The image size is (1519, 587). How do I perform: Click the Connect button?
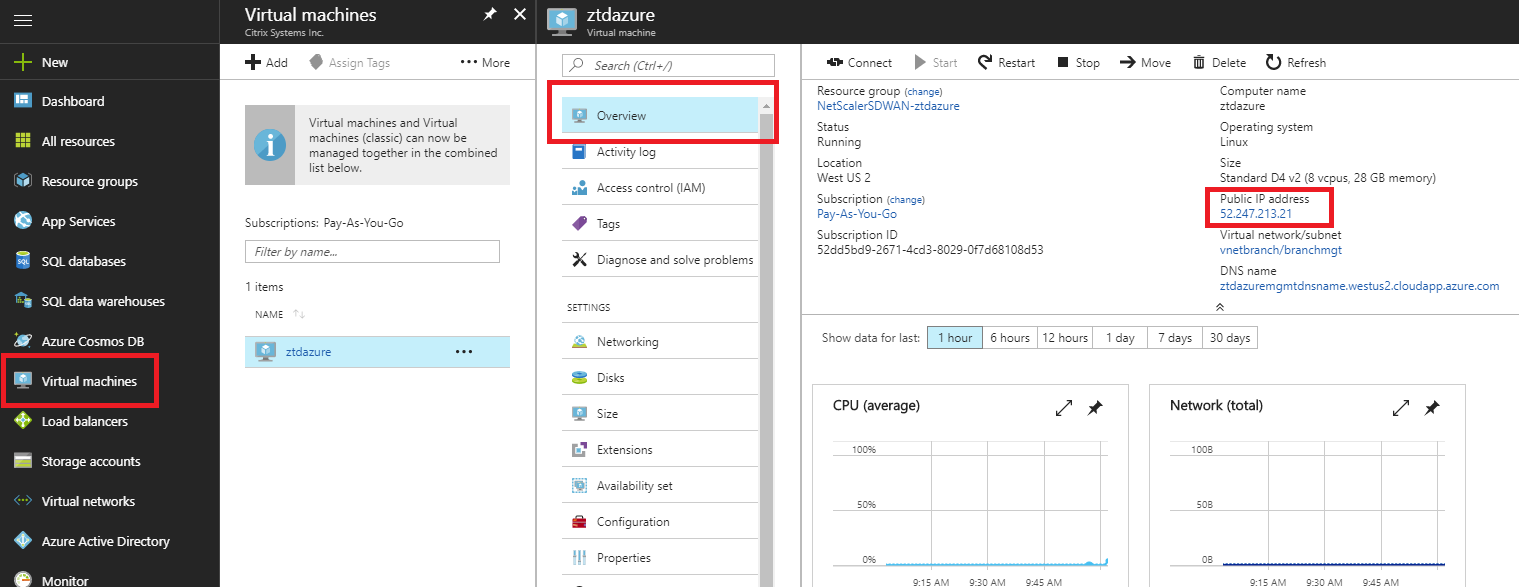(x=860, y=62)
